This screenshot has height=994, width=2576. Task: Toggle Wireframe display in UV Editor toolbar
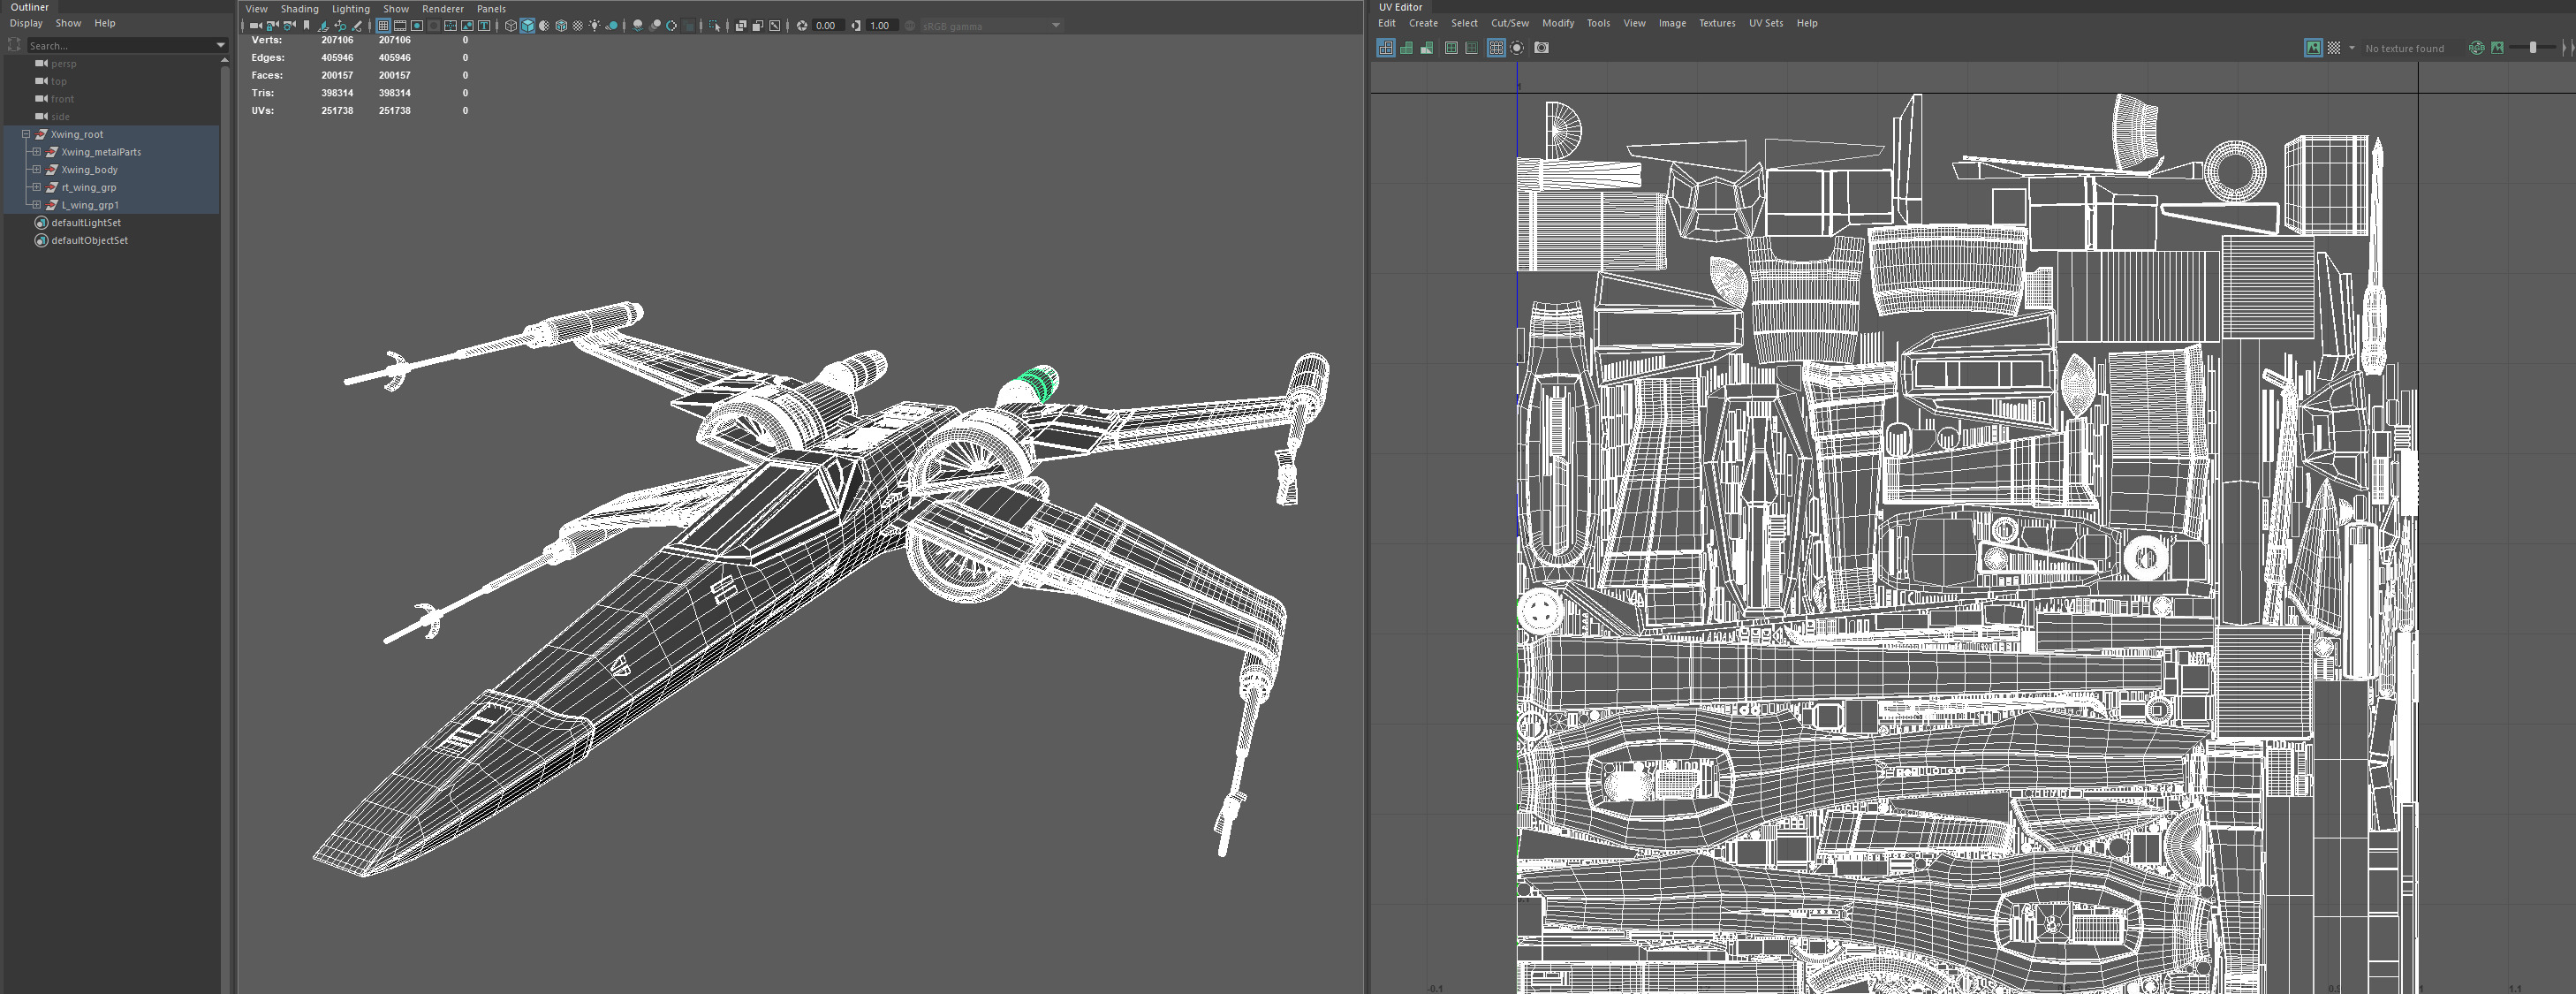point(1386,48)
